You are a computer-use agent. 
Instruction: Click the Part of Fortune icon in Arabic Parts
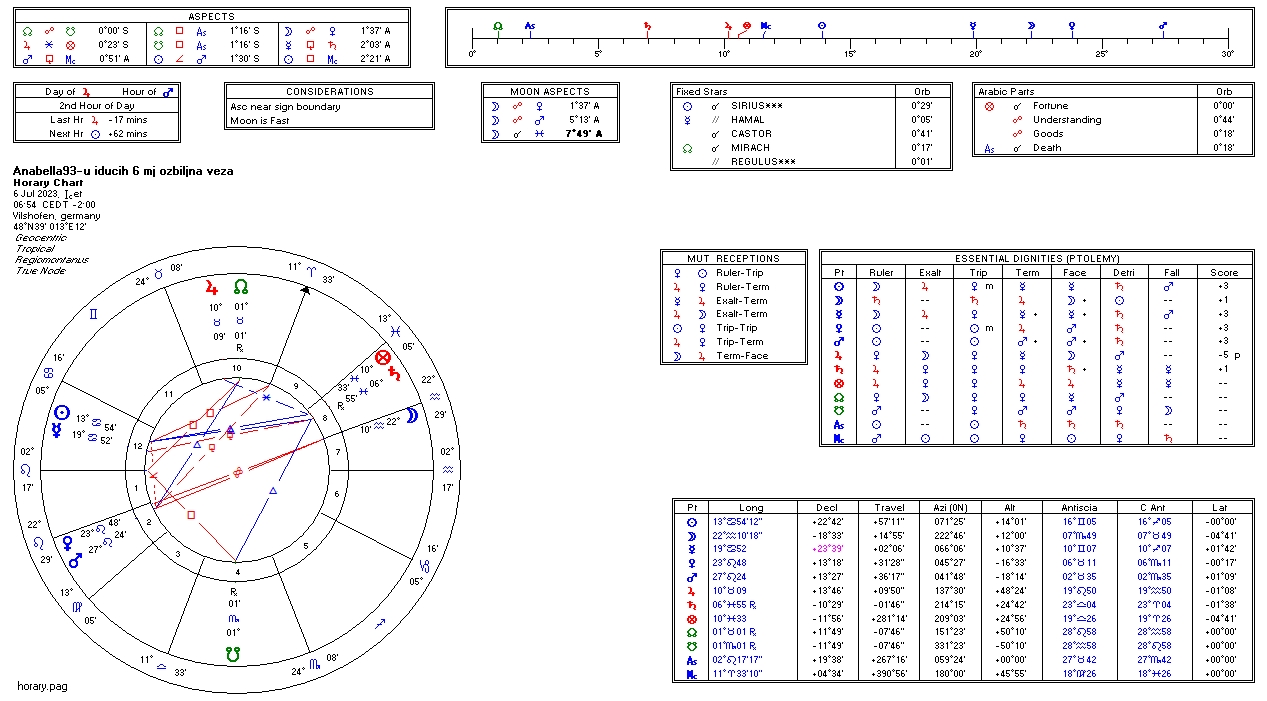[x=989, y=106]
